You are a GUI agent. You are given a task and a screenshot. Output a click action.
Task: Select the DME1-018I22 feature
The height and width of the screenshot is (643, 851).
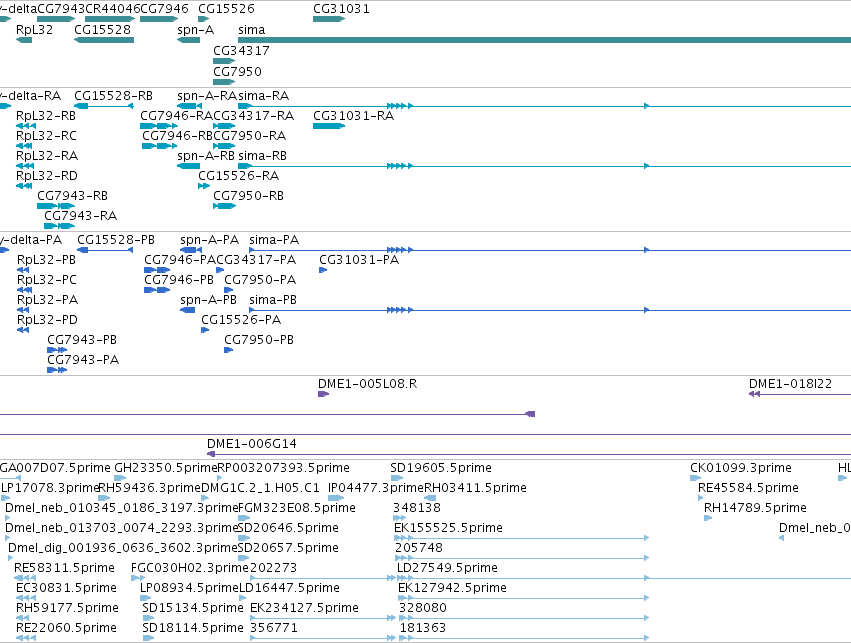click(x=800, y=394)
